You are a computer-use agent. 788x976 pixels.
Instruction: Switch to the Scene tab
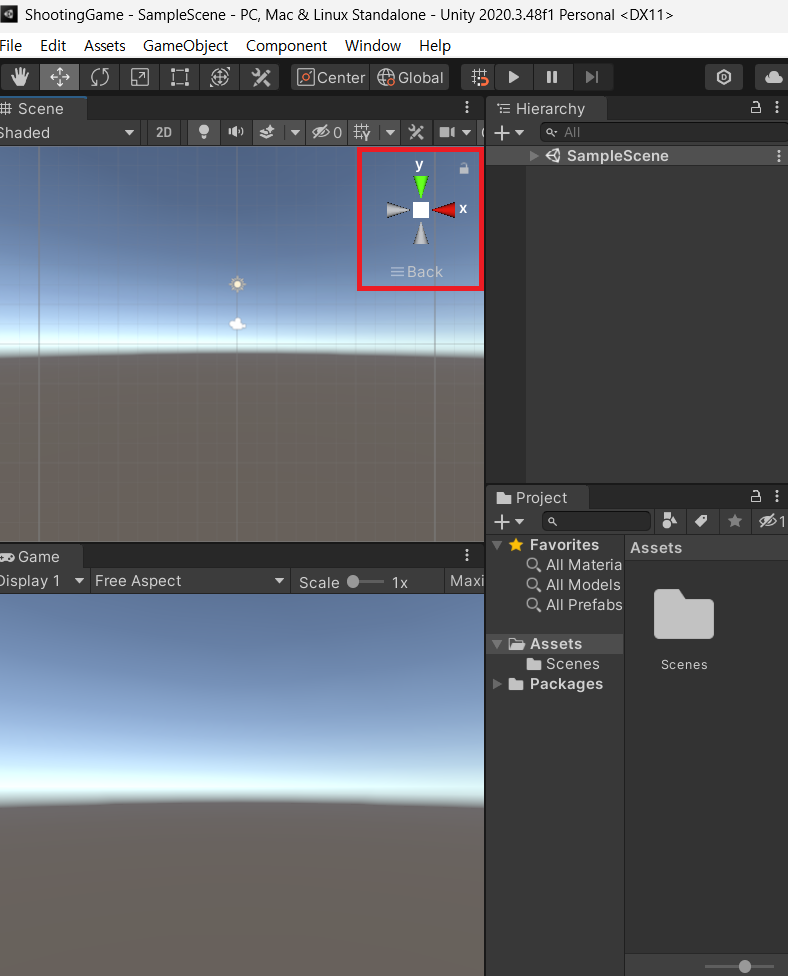[41, 109]
